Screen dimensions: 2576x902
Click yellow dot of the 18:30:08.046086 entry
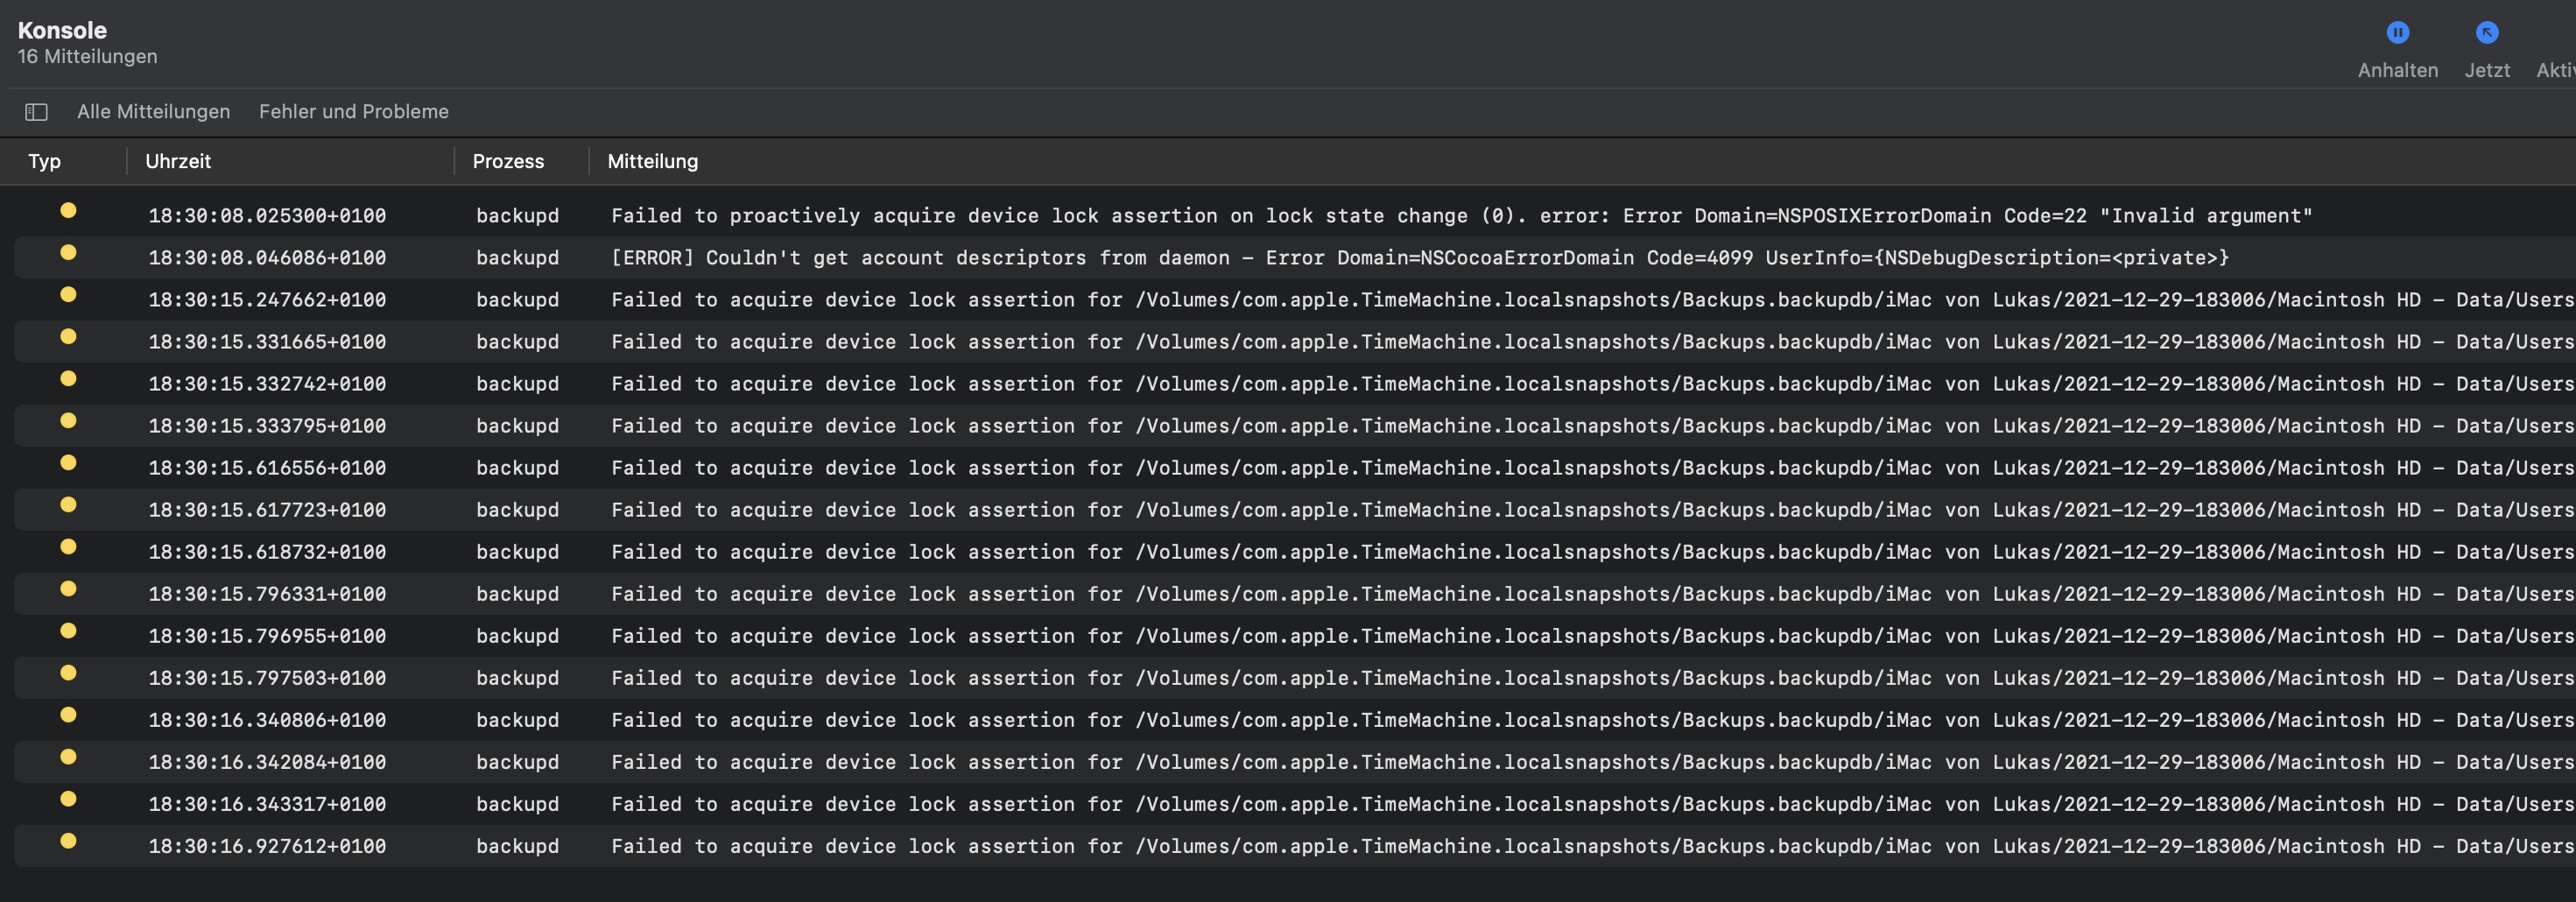click(68, 253)
